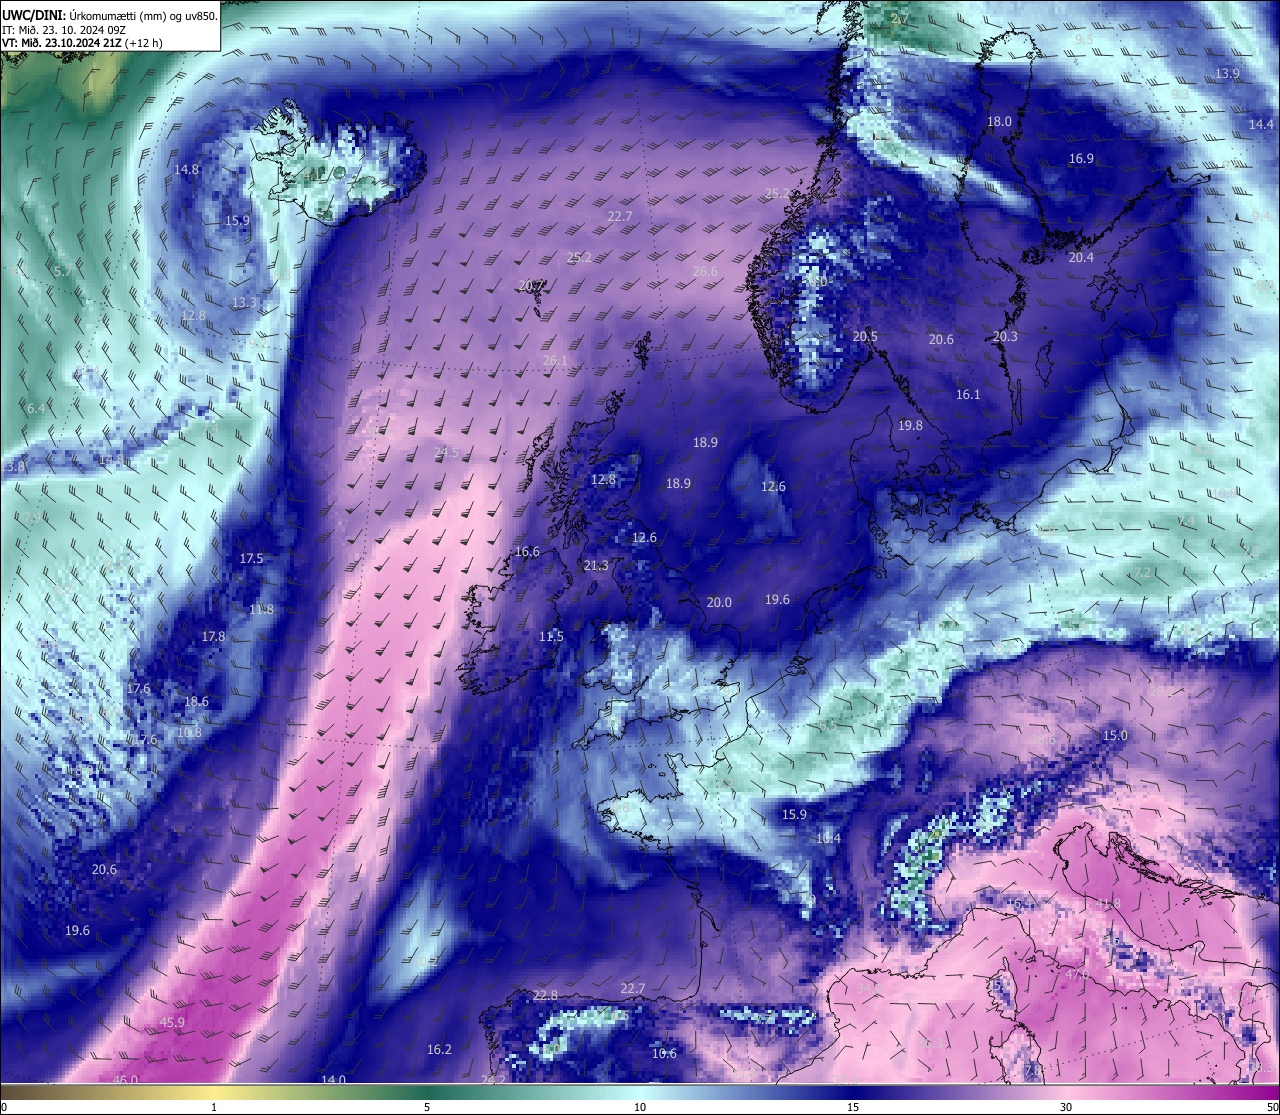Click the 21.3 value over Britain
The width and height of the screenshot is (1280, 1115).
click(596, 566)
